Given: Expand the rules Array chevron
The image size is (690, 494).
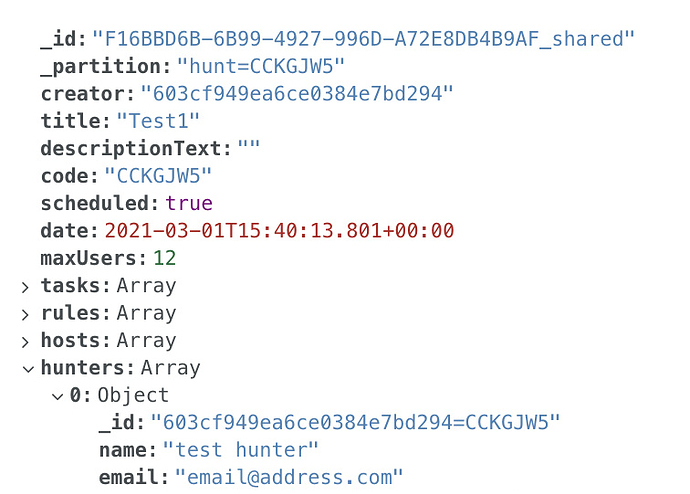Looking at the screenshot, I should tap(25, 314).
